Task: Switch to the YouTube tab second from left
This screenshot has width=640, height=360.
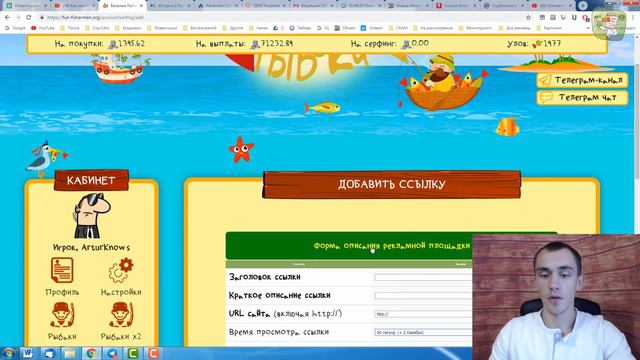Action: point(73,6)
